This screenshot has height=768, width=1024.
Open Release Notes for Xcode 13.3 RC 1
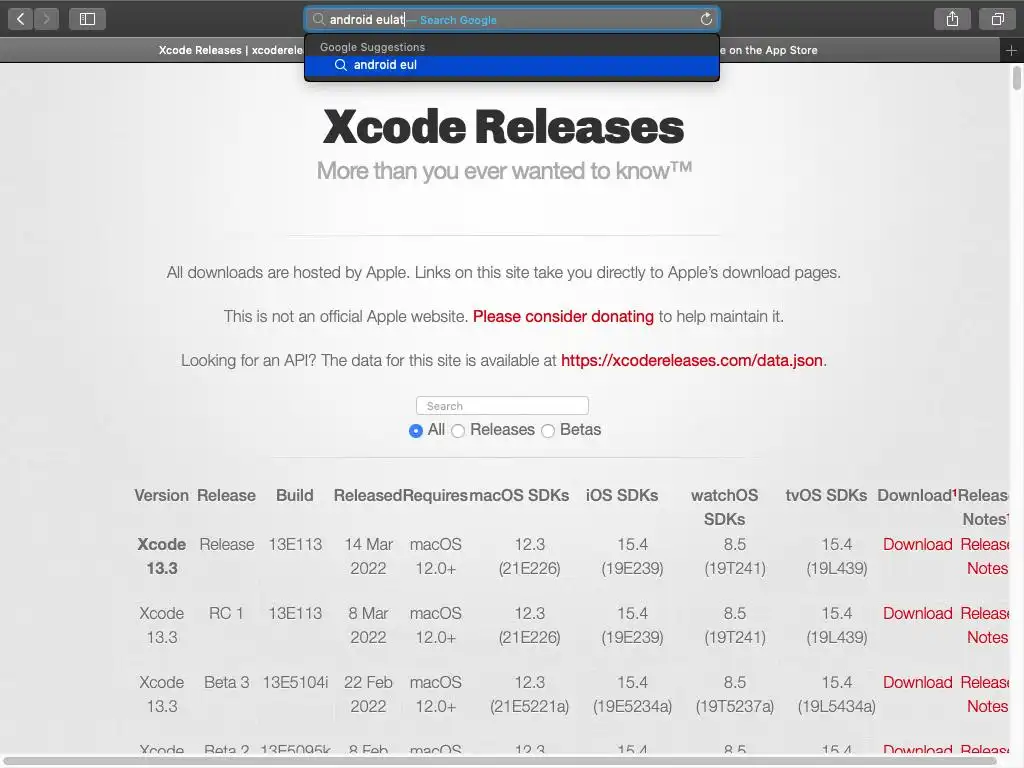point(985,626)
